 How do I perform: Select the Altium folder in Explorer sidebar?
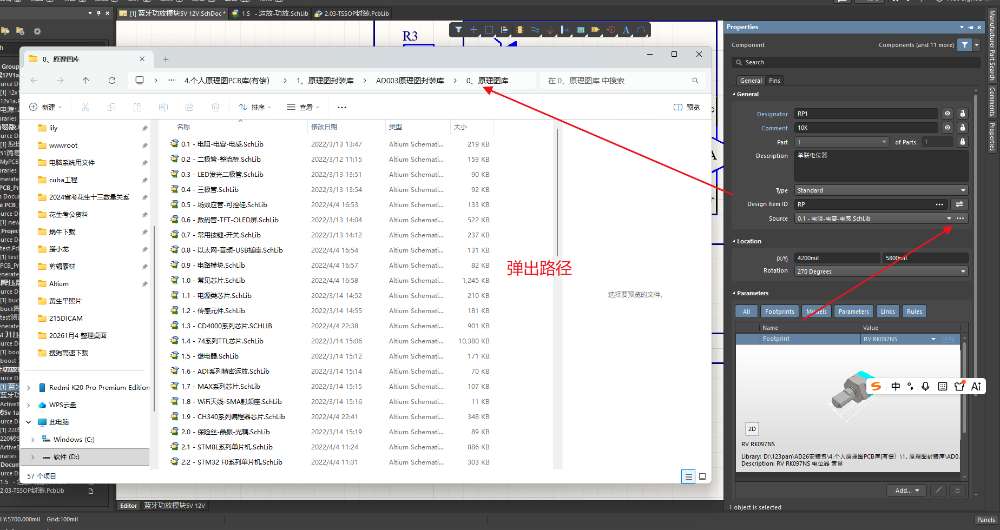(59, 283)
